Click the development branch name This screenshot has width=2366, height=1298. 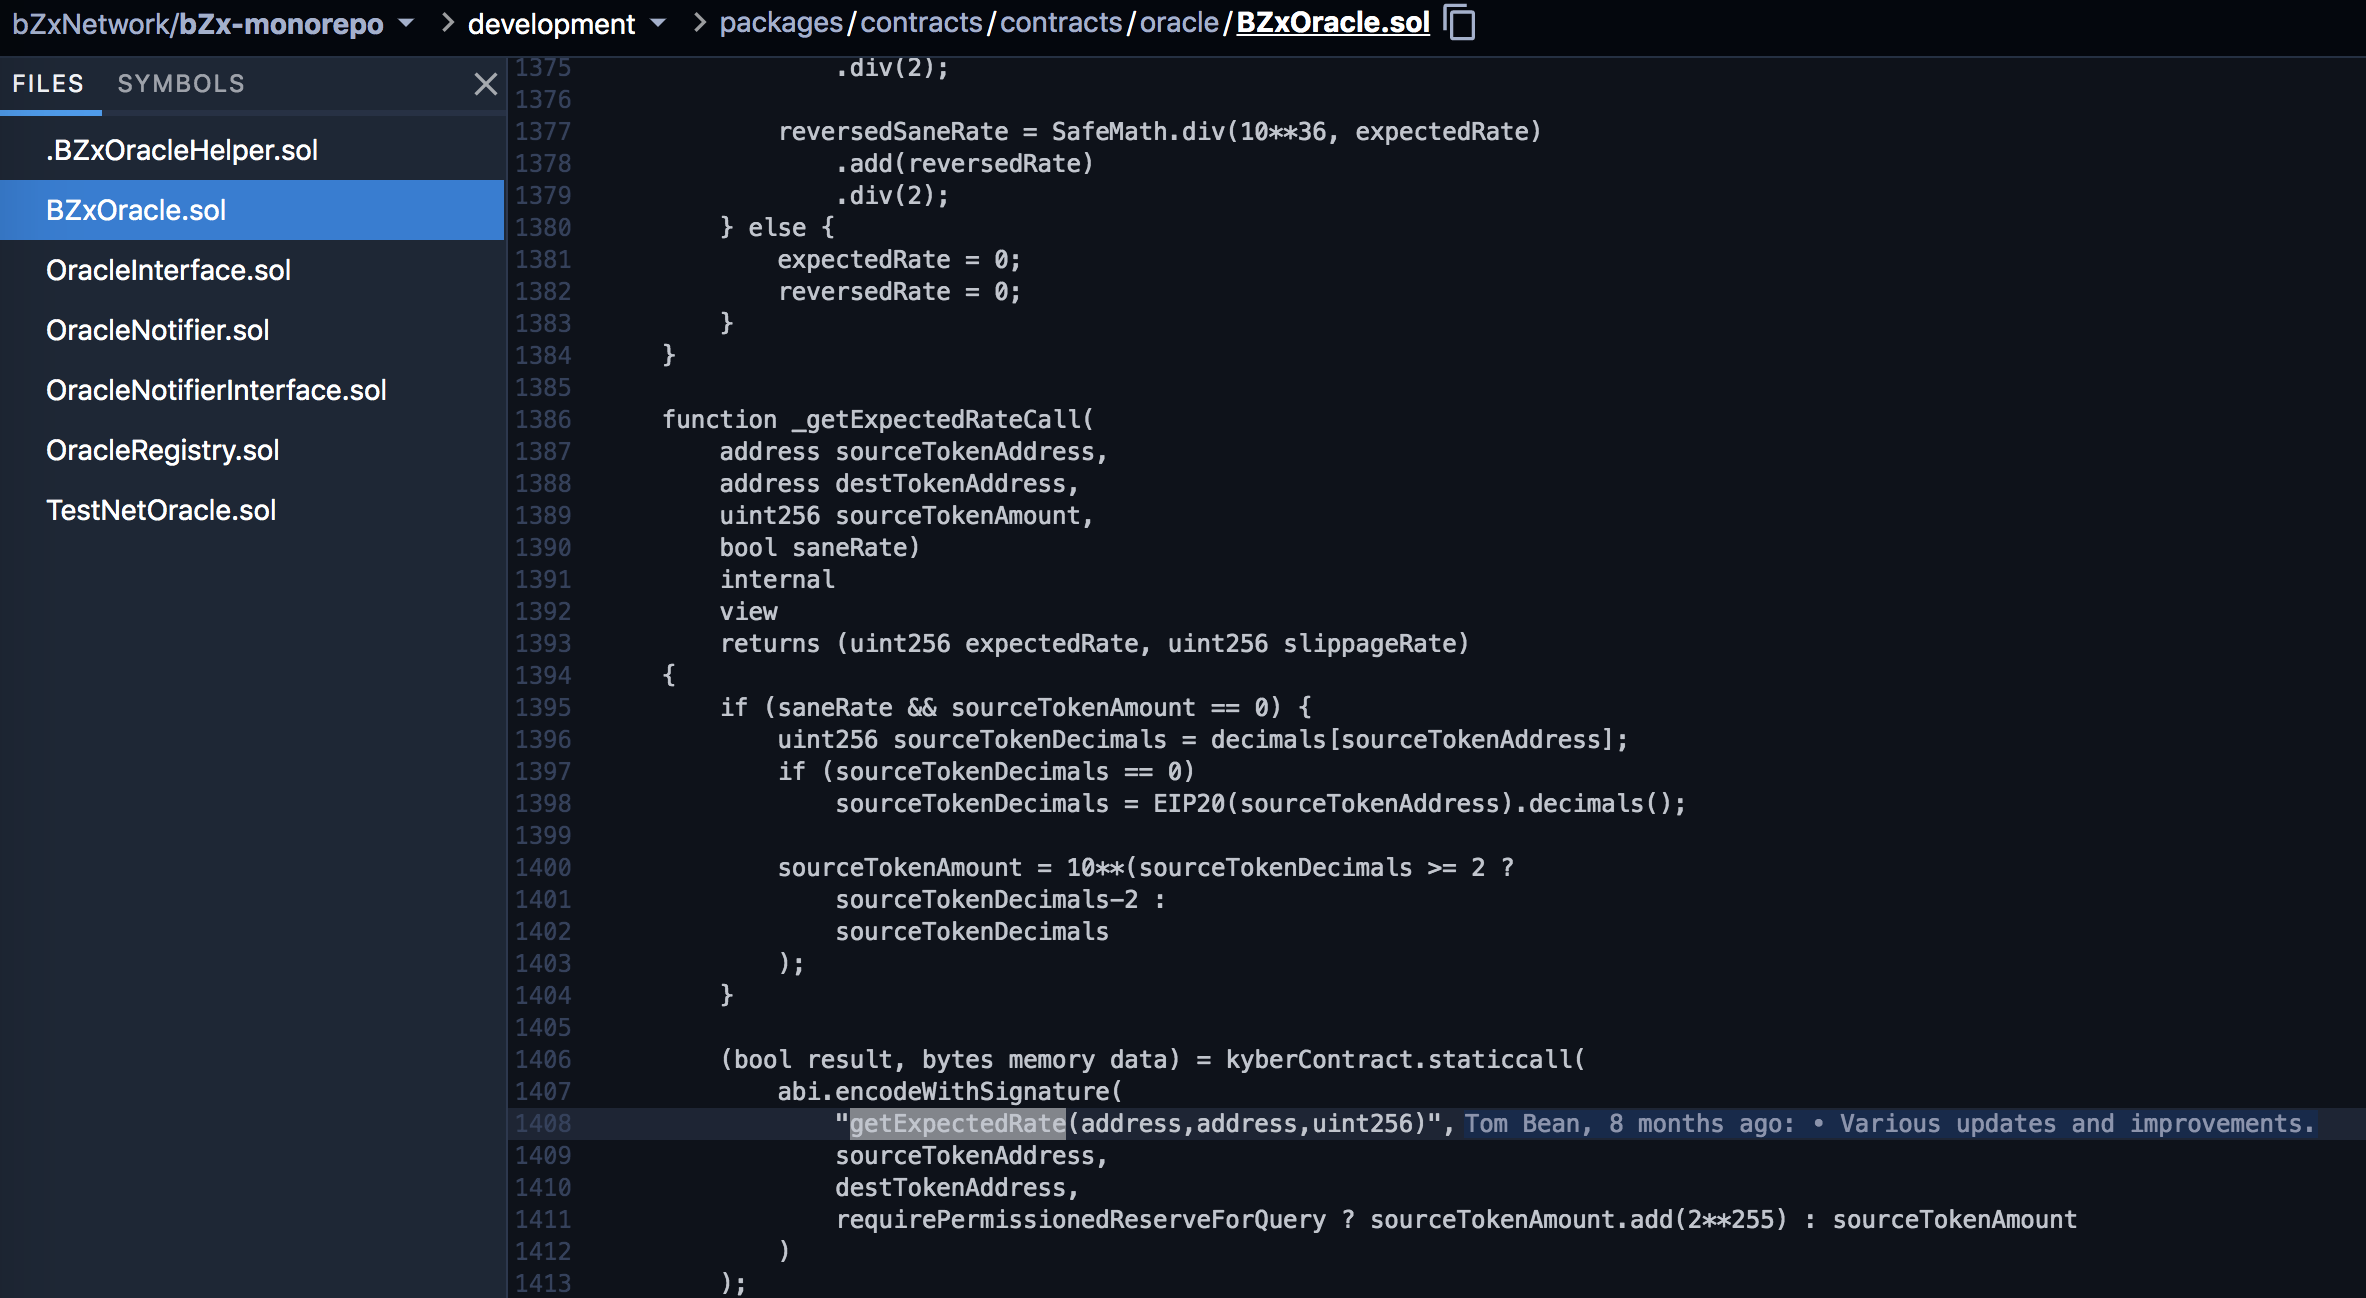pyautogui.click(x=551, y=23)
